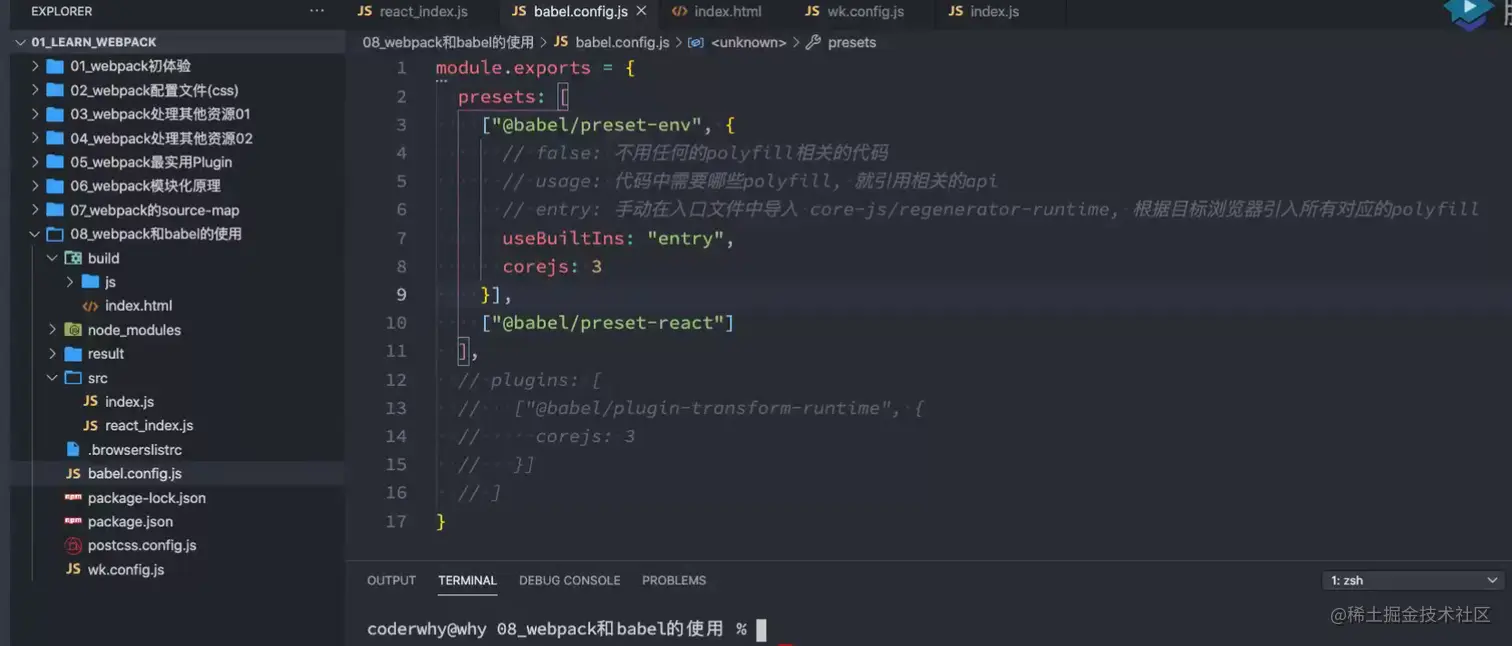Screen dimensions: 1512x646
Task: Open terminal selector dropdown 1: zsh
Action: pyautogui.click(x=1413, y=580)
